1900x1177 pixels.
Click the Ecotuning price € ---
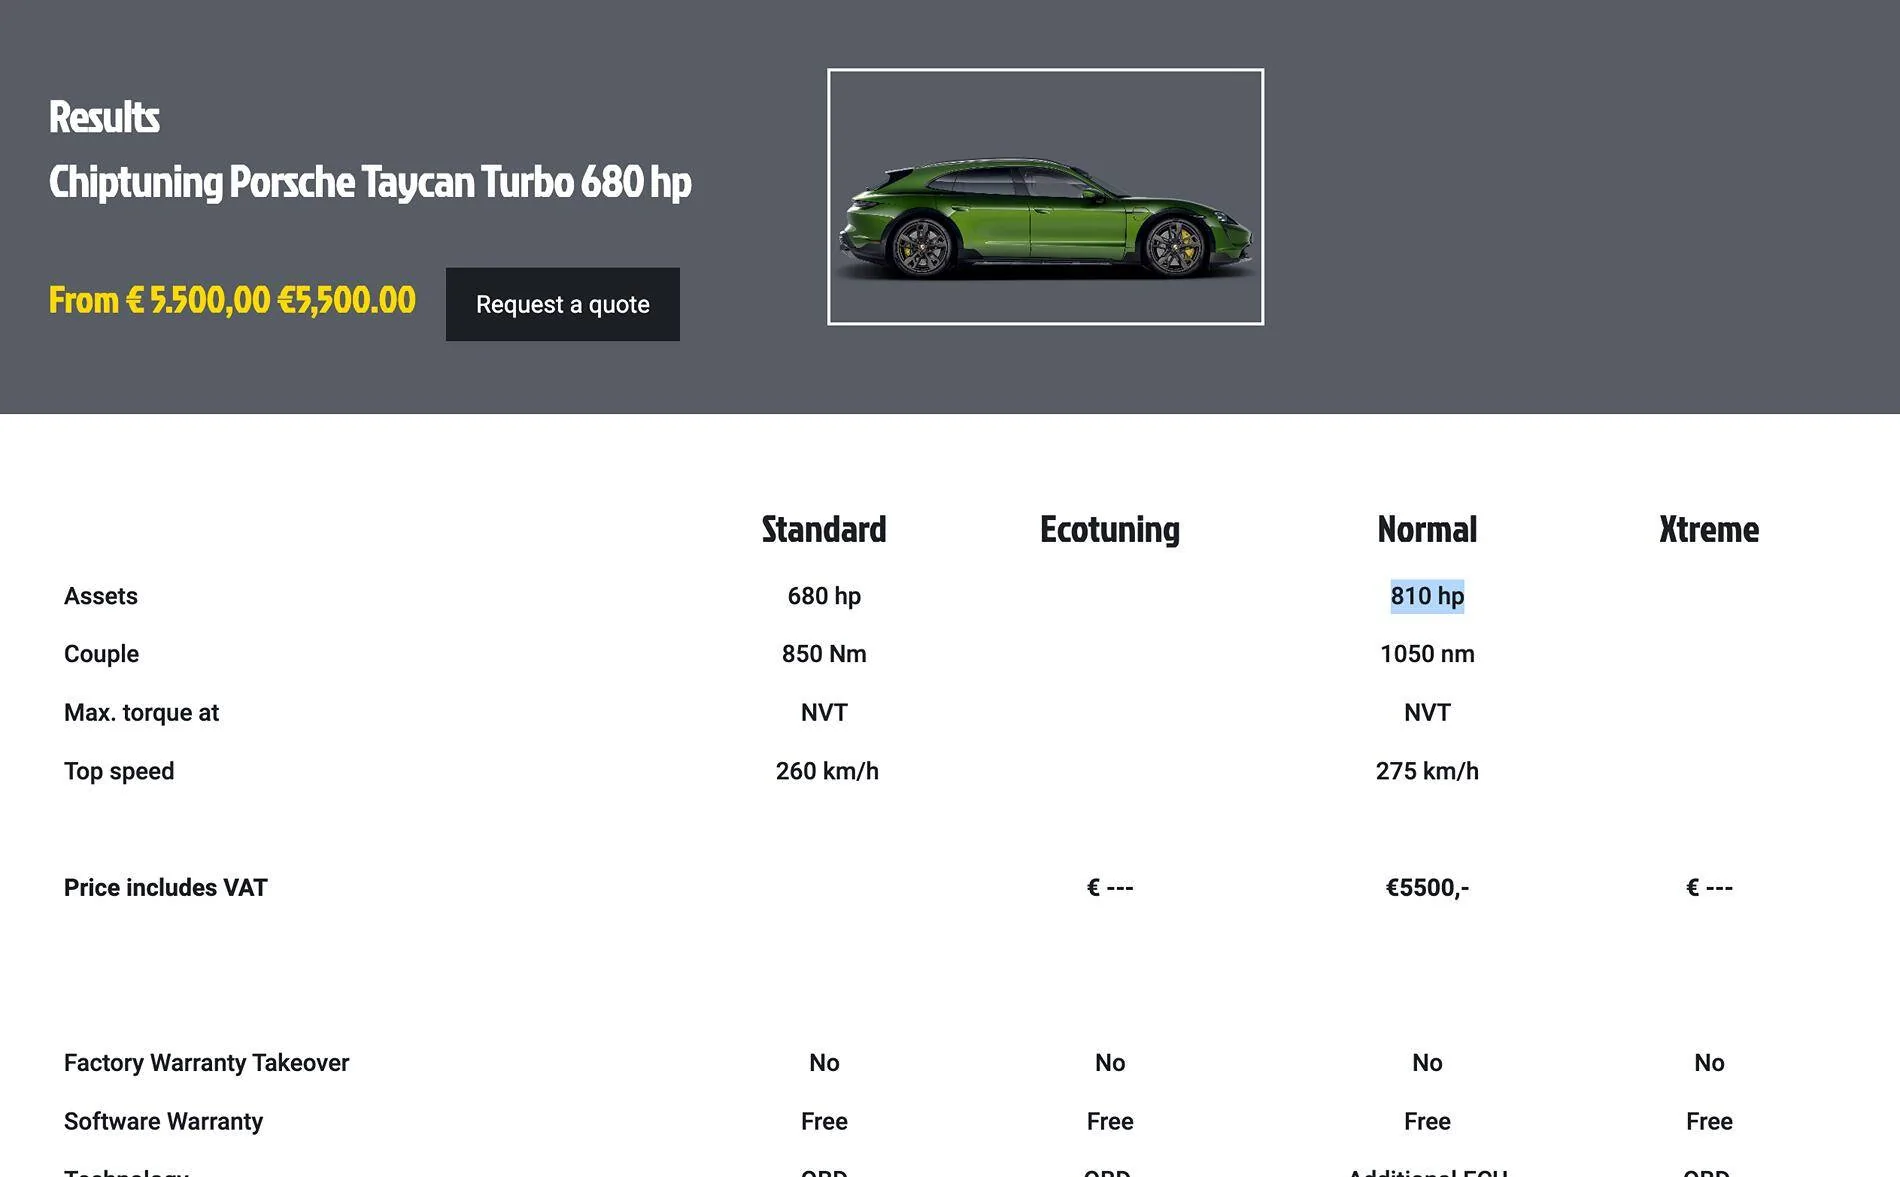(1110, 888)
